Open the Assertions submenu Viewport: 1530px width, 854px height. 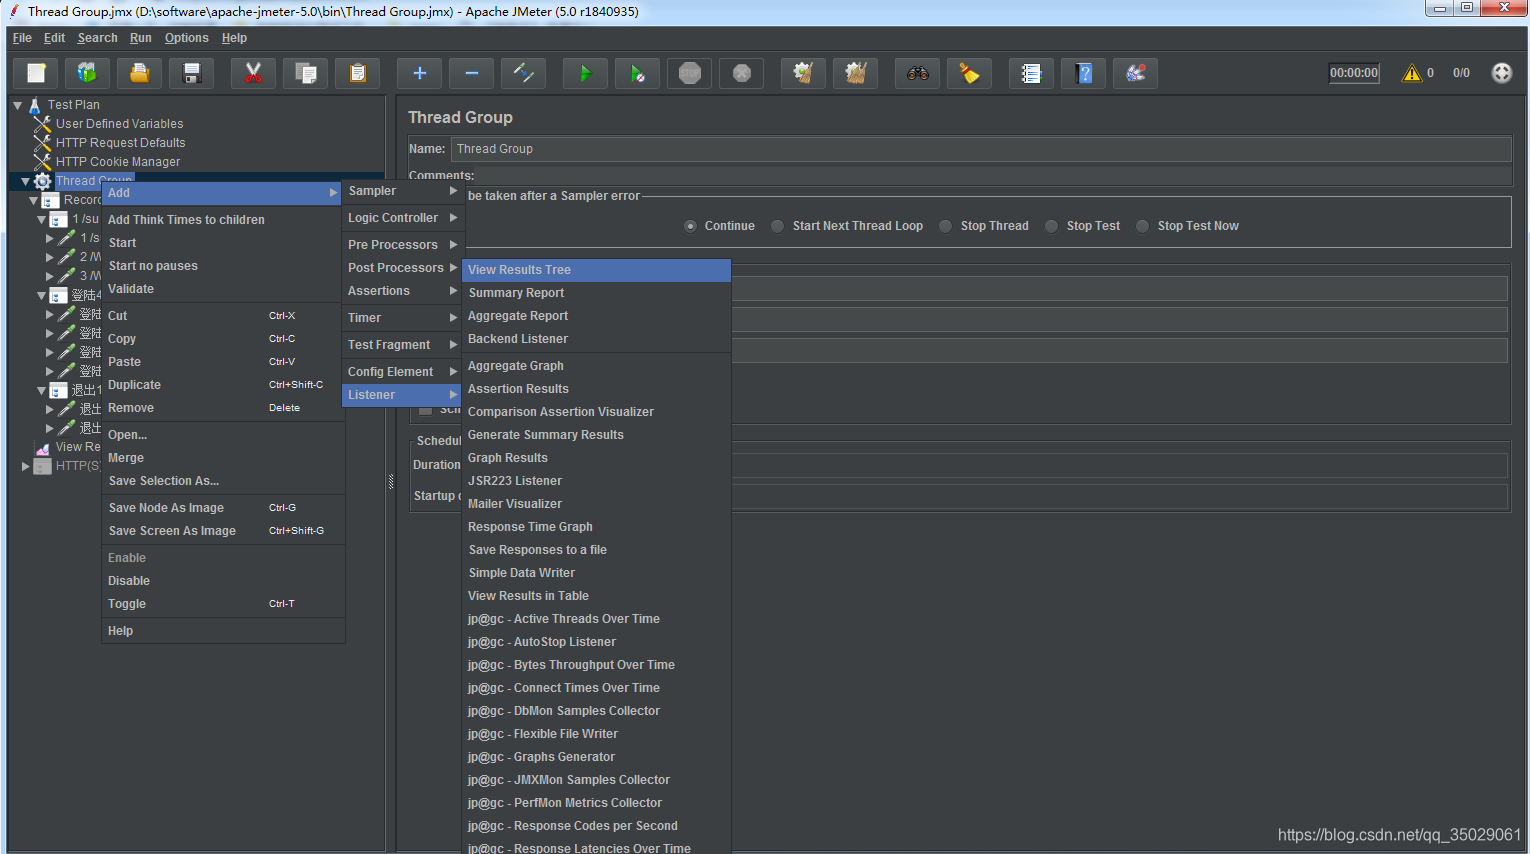coord(401,291)
